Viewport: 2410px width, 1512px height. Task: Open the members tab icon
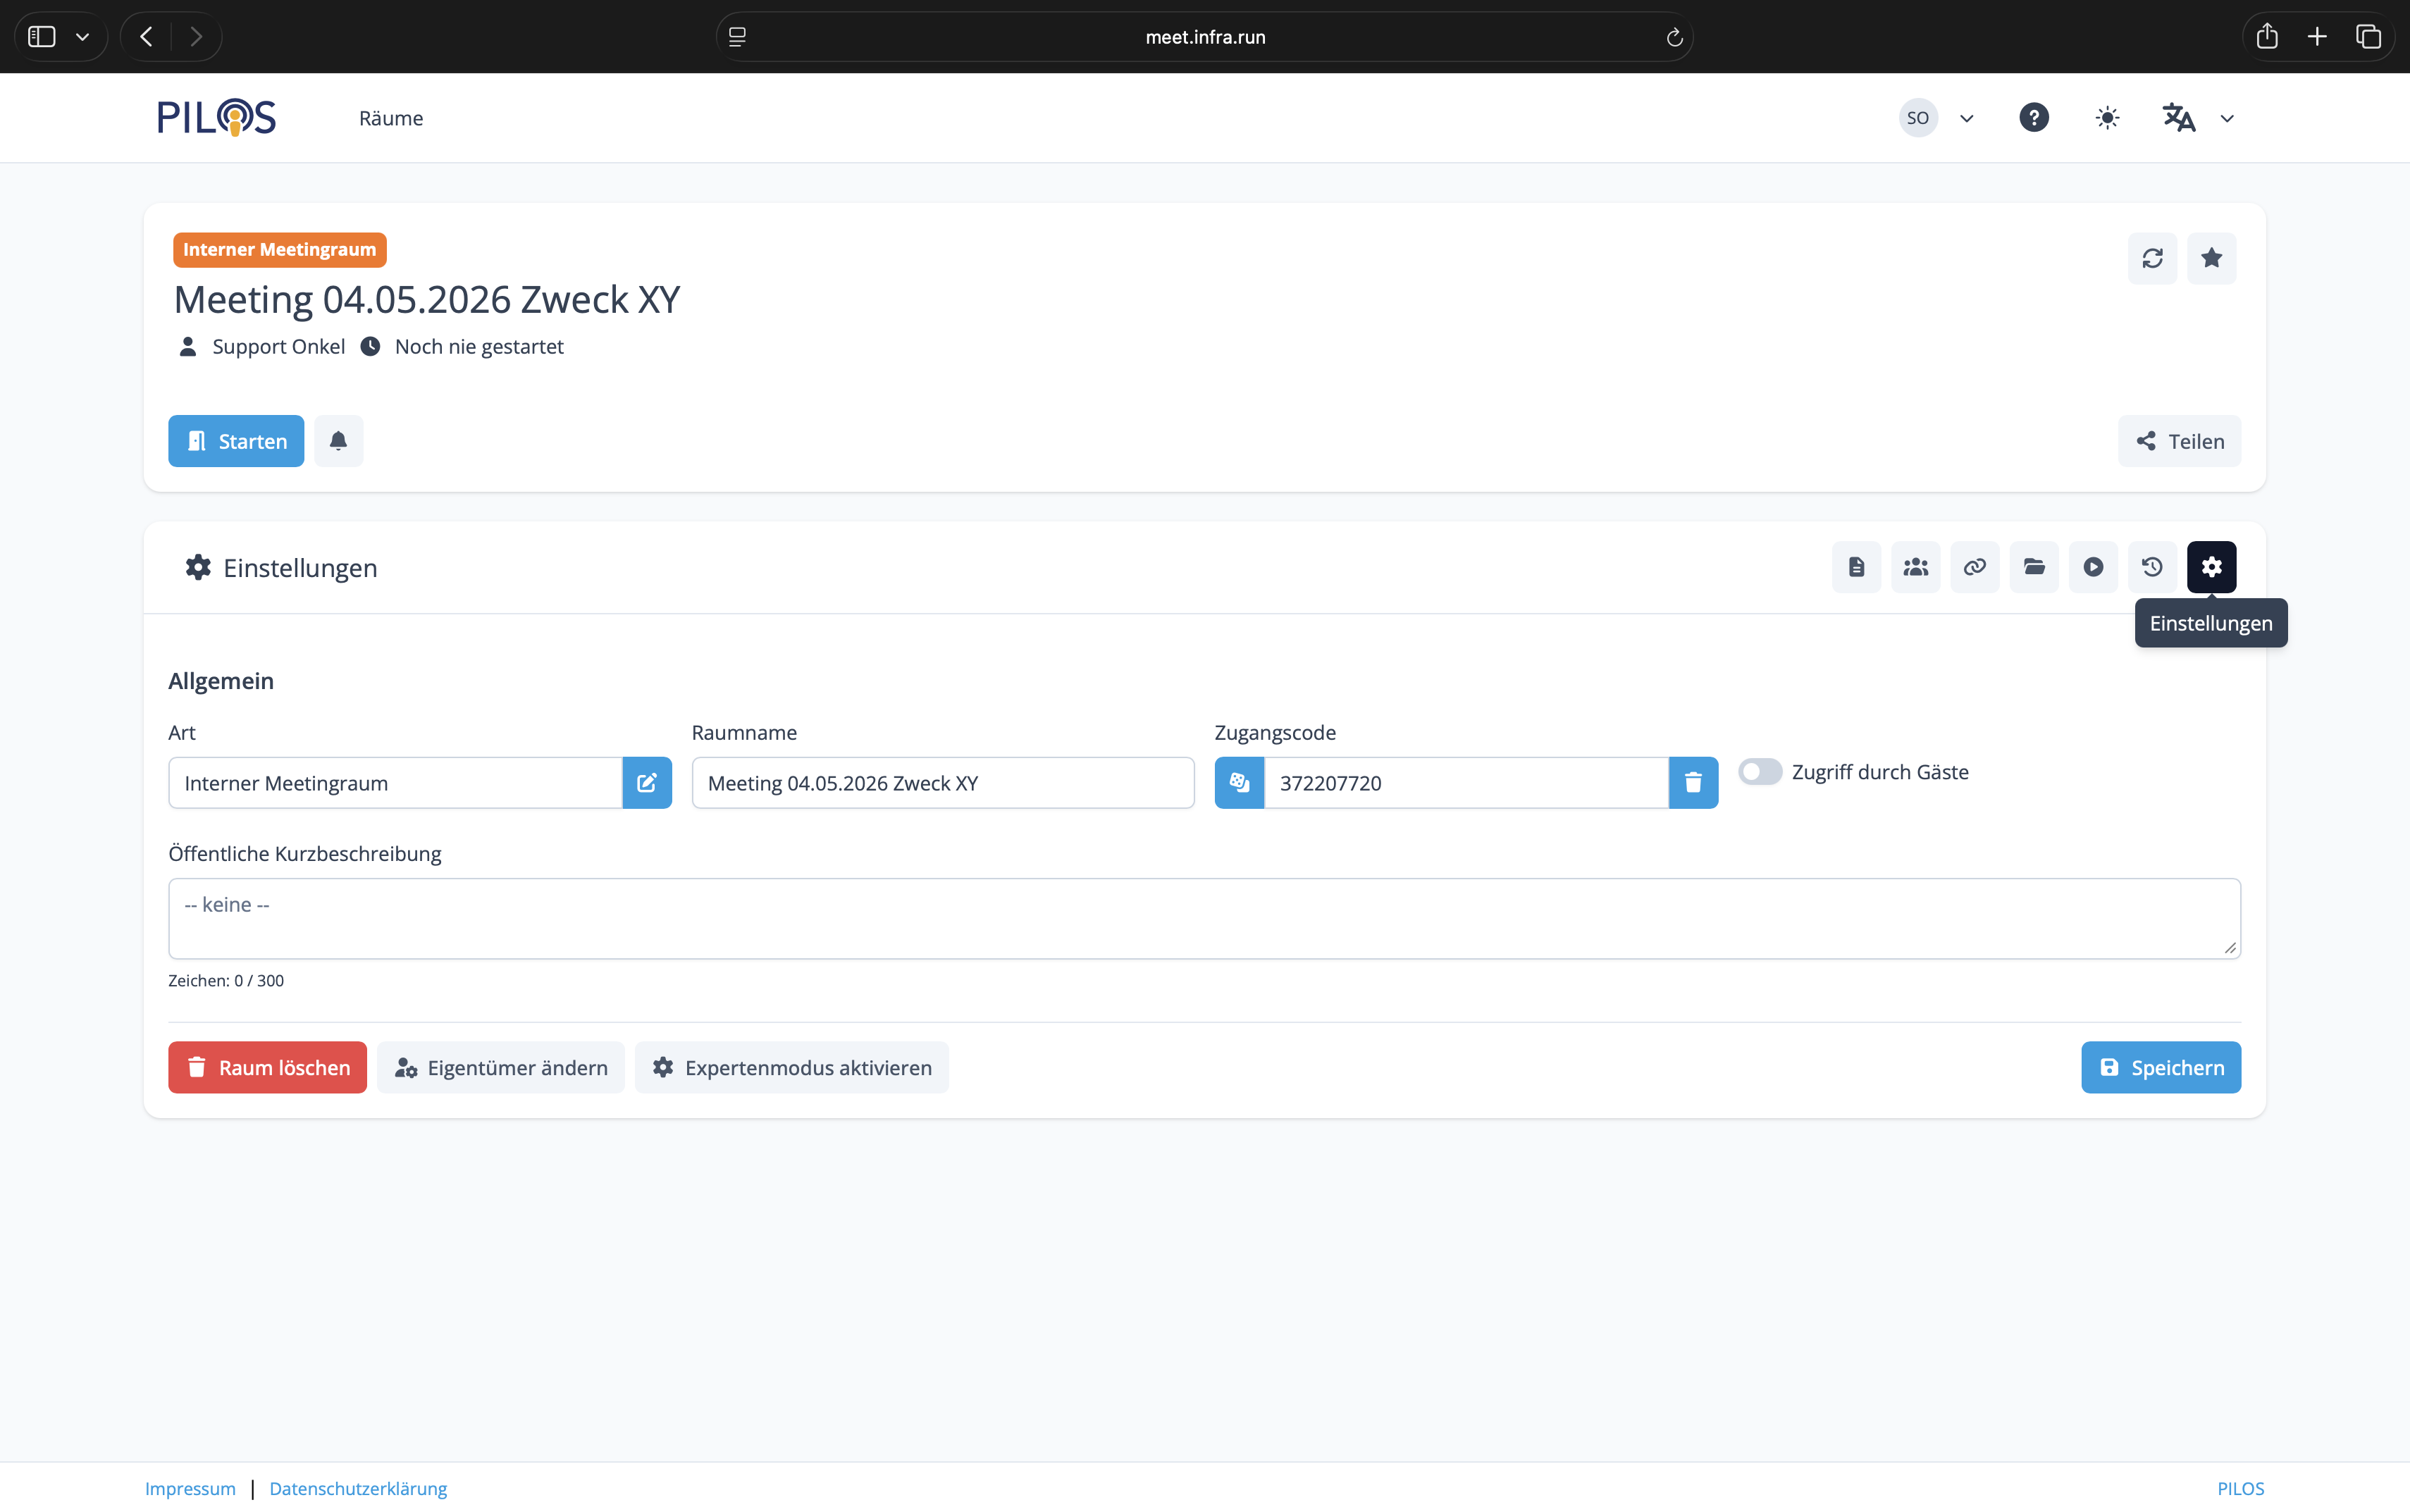[1915, 567]
